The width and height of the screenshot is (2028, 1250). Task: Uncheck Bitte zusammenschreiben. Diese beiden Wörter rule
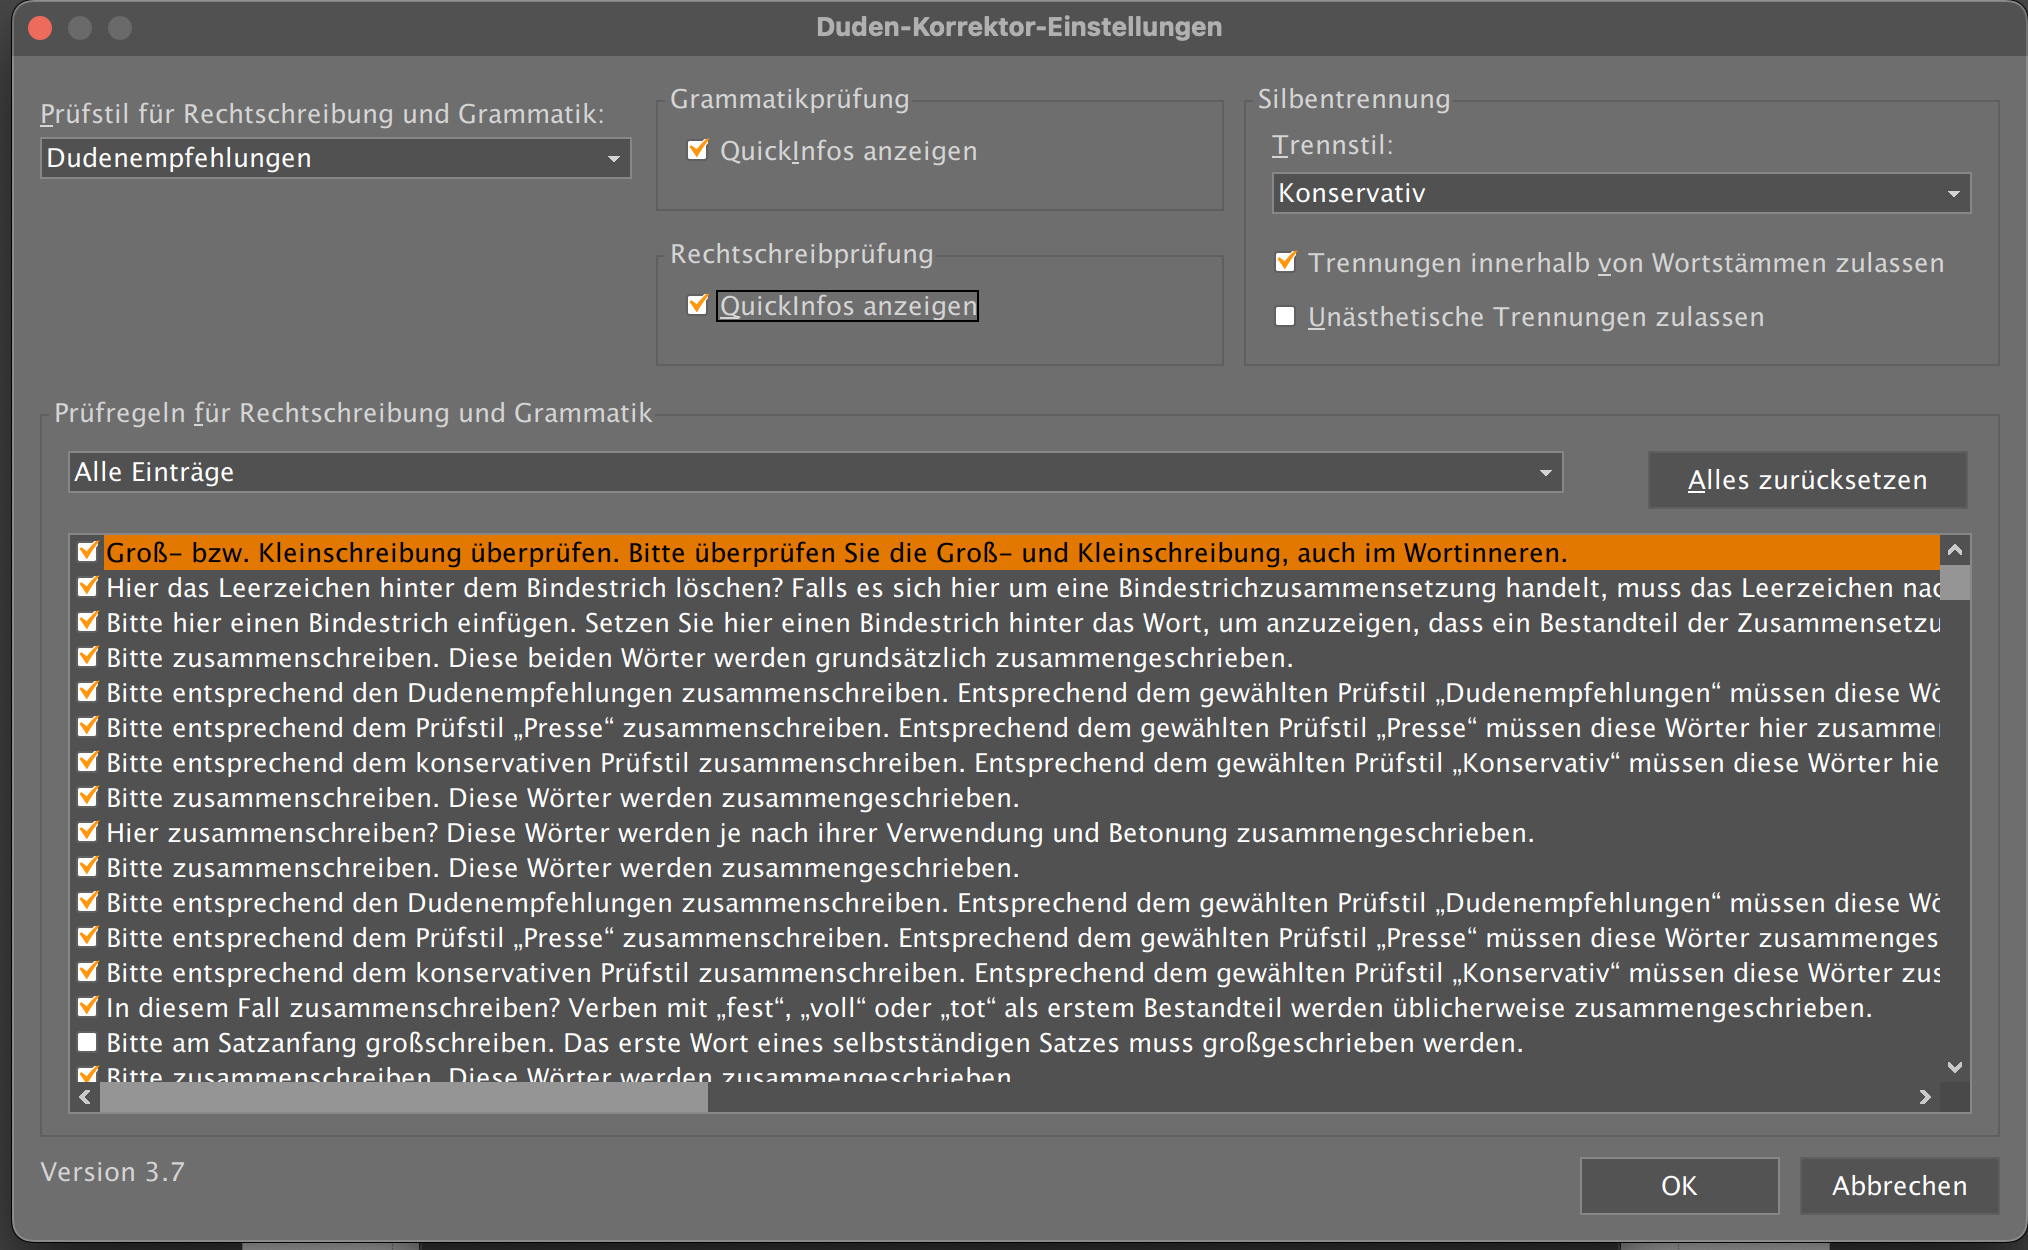click(x=88, y=657)
